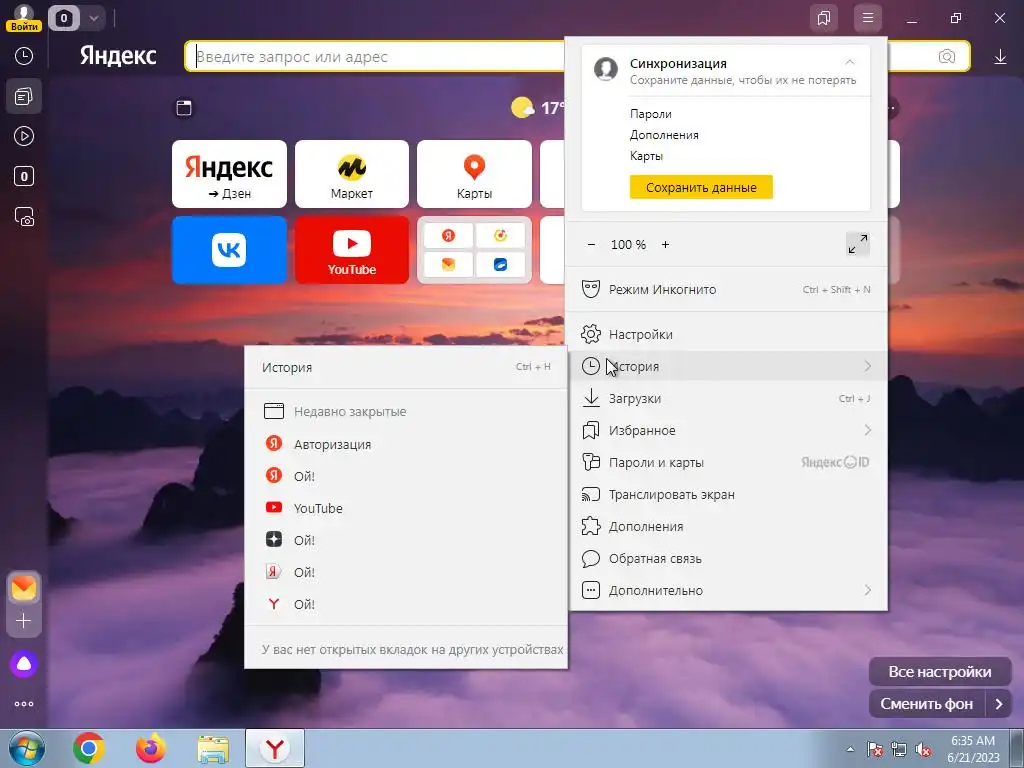Viewport: 1024px width, 768px height.
Task: Click the Яндекс logo
Action: [118, 56]
